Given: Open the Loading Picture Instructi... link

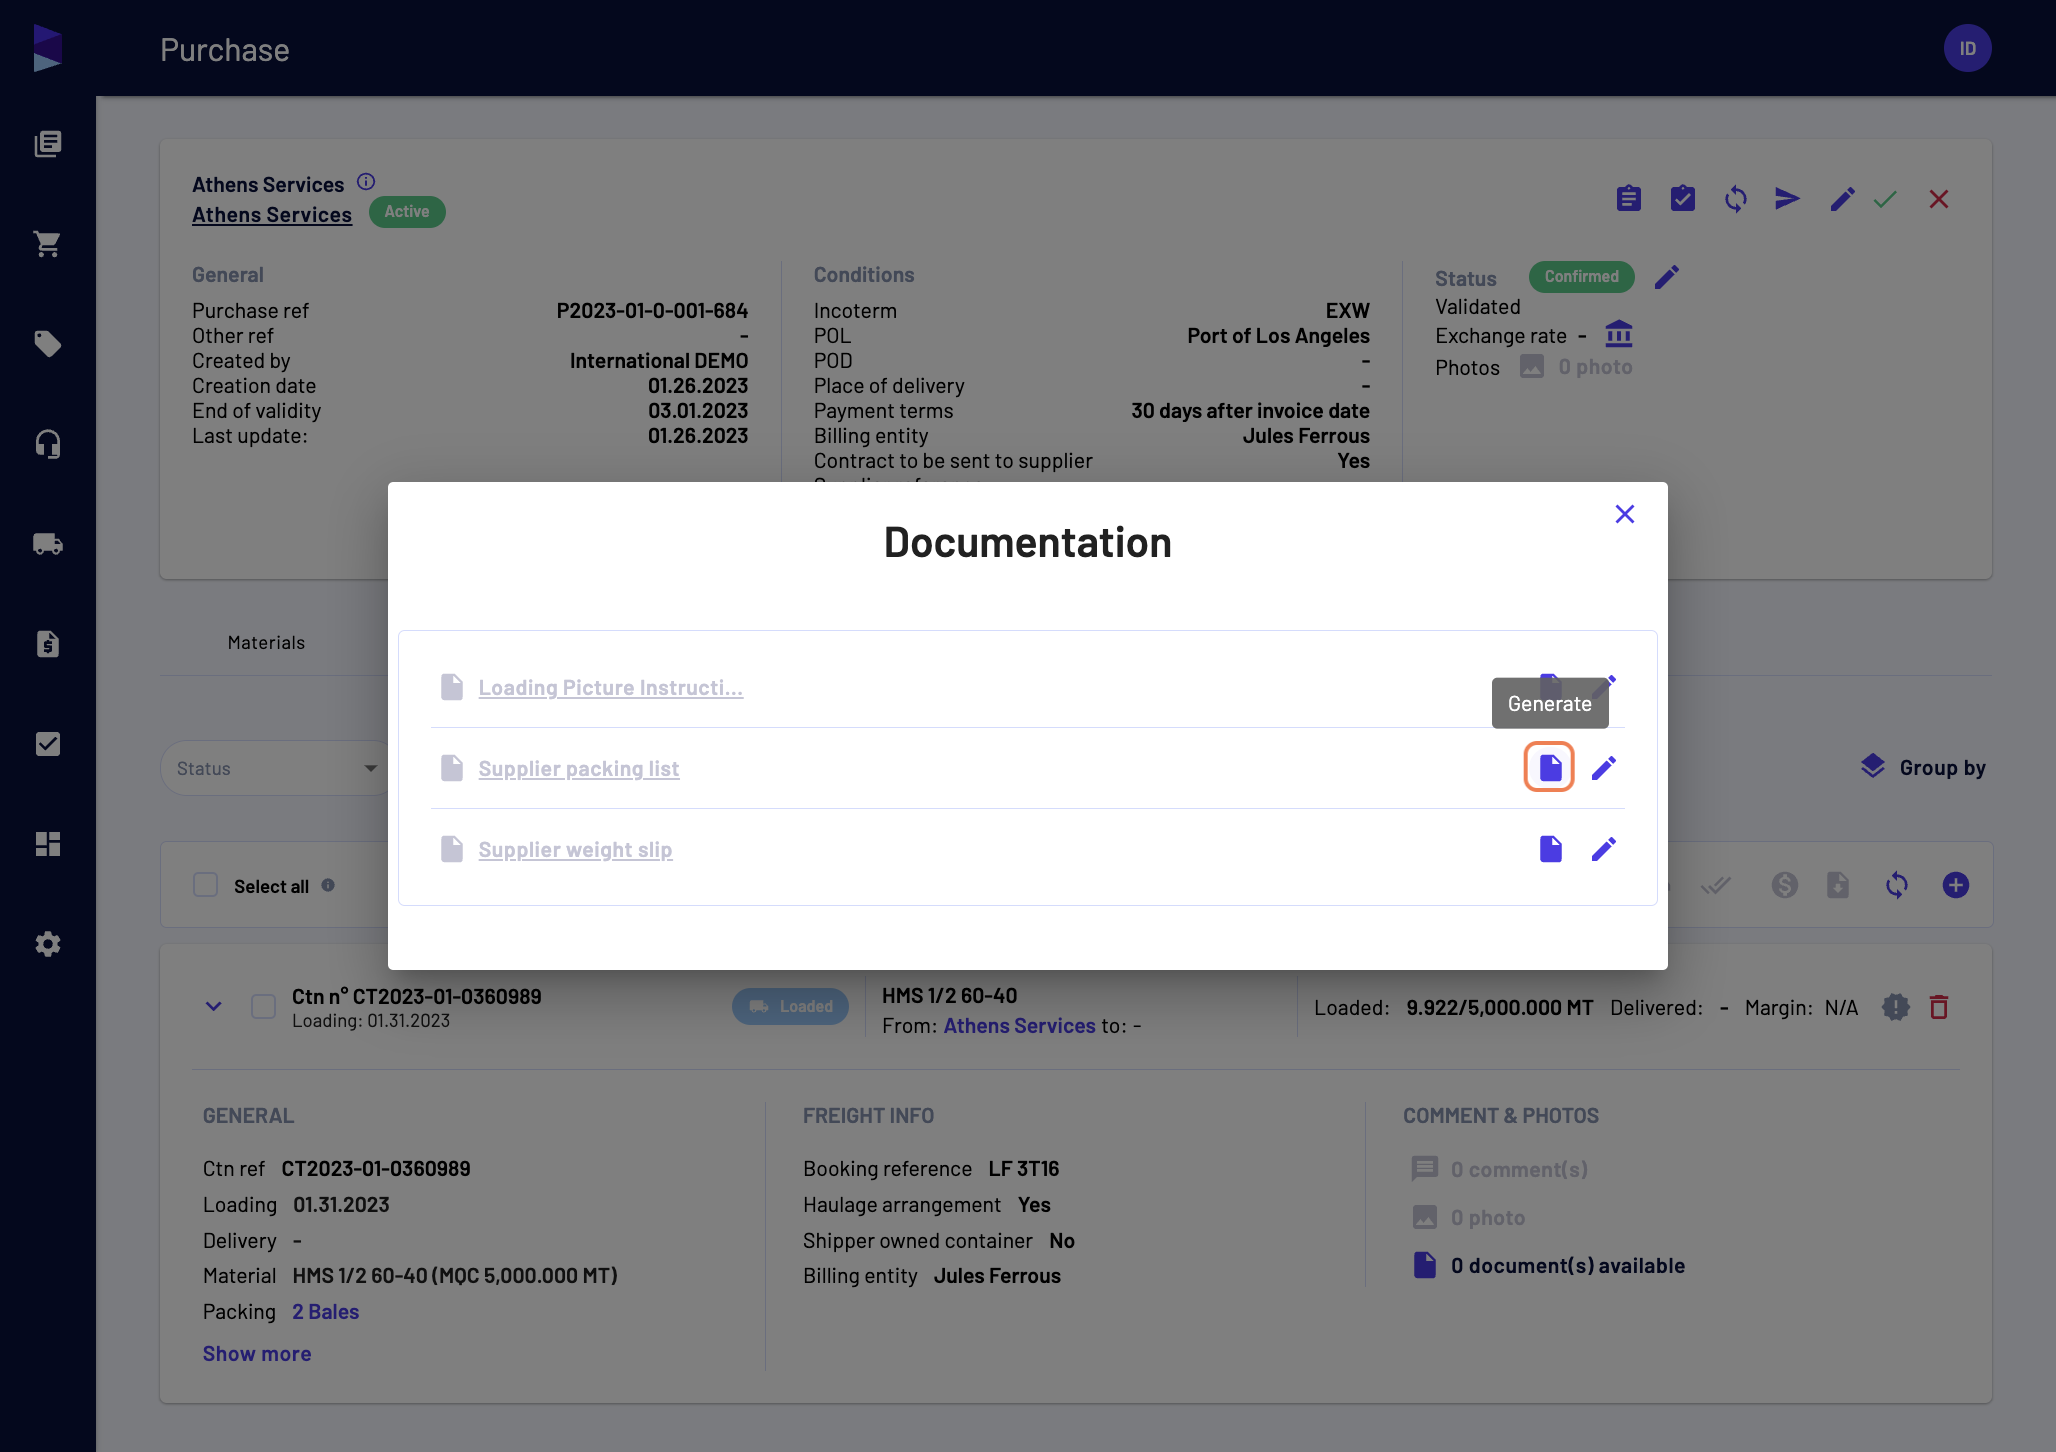Looking at the screenshot, I should (610, 687).
